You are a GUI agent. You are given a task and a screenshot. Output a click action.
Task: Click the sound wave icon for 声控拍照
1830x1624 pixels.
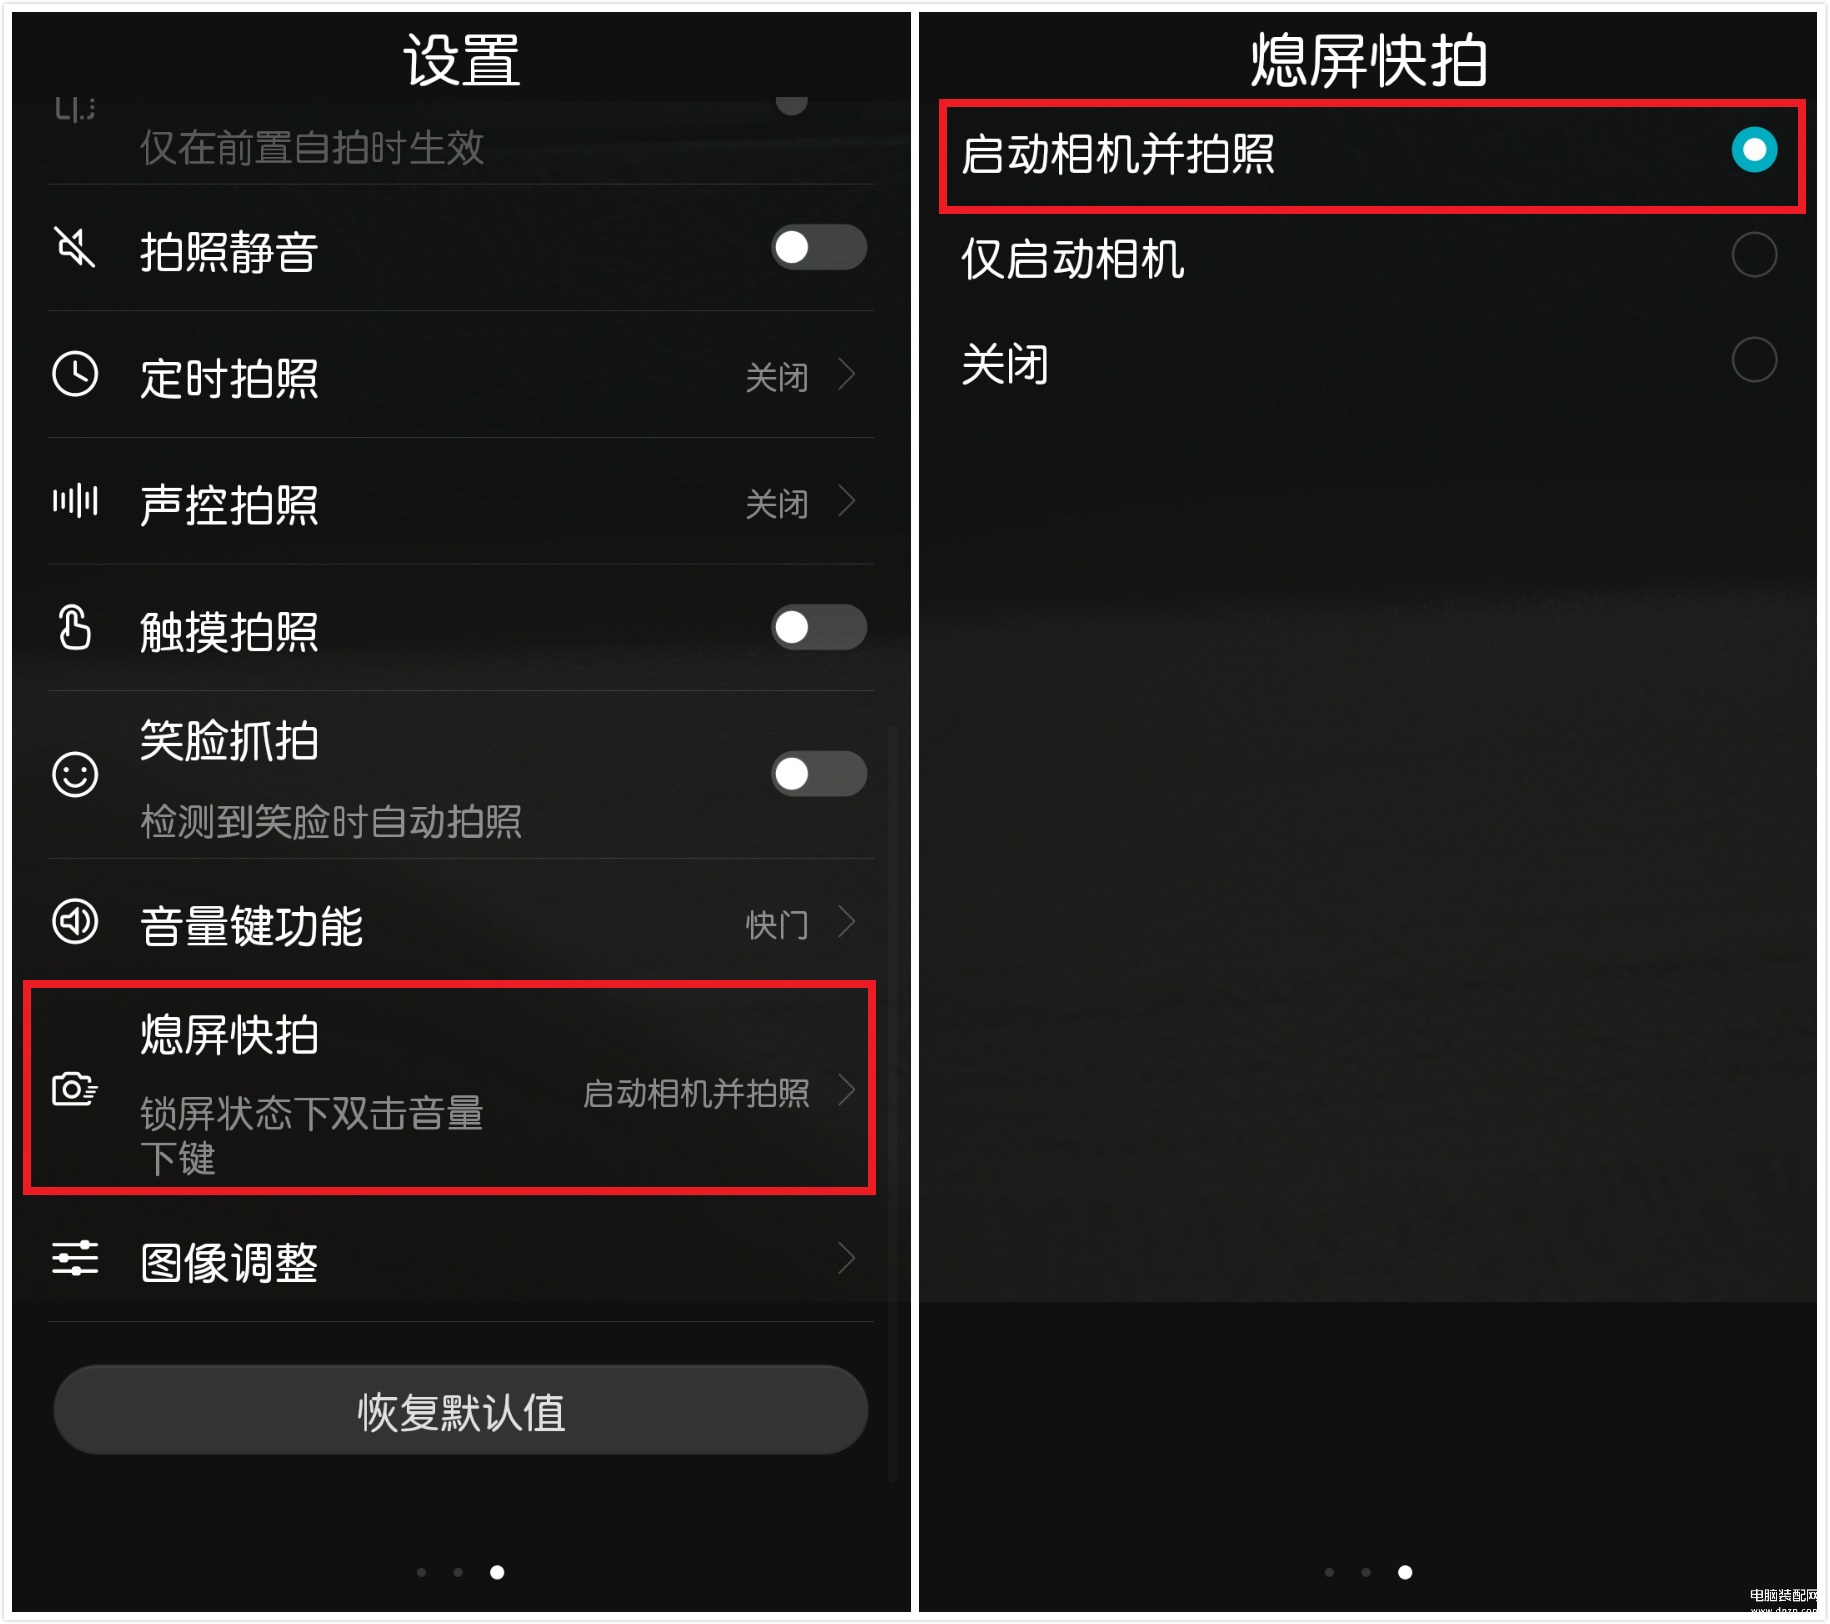(75, 500)
